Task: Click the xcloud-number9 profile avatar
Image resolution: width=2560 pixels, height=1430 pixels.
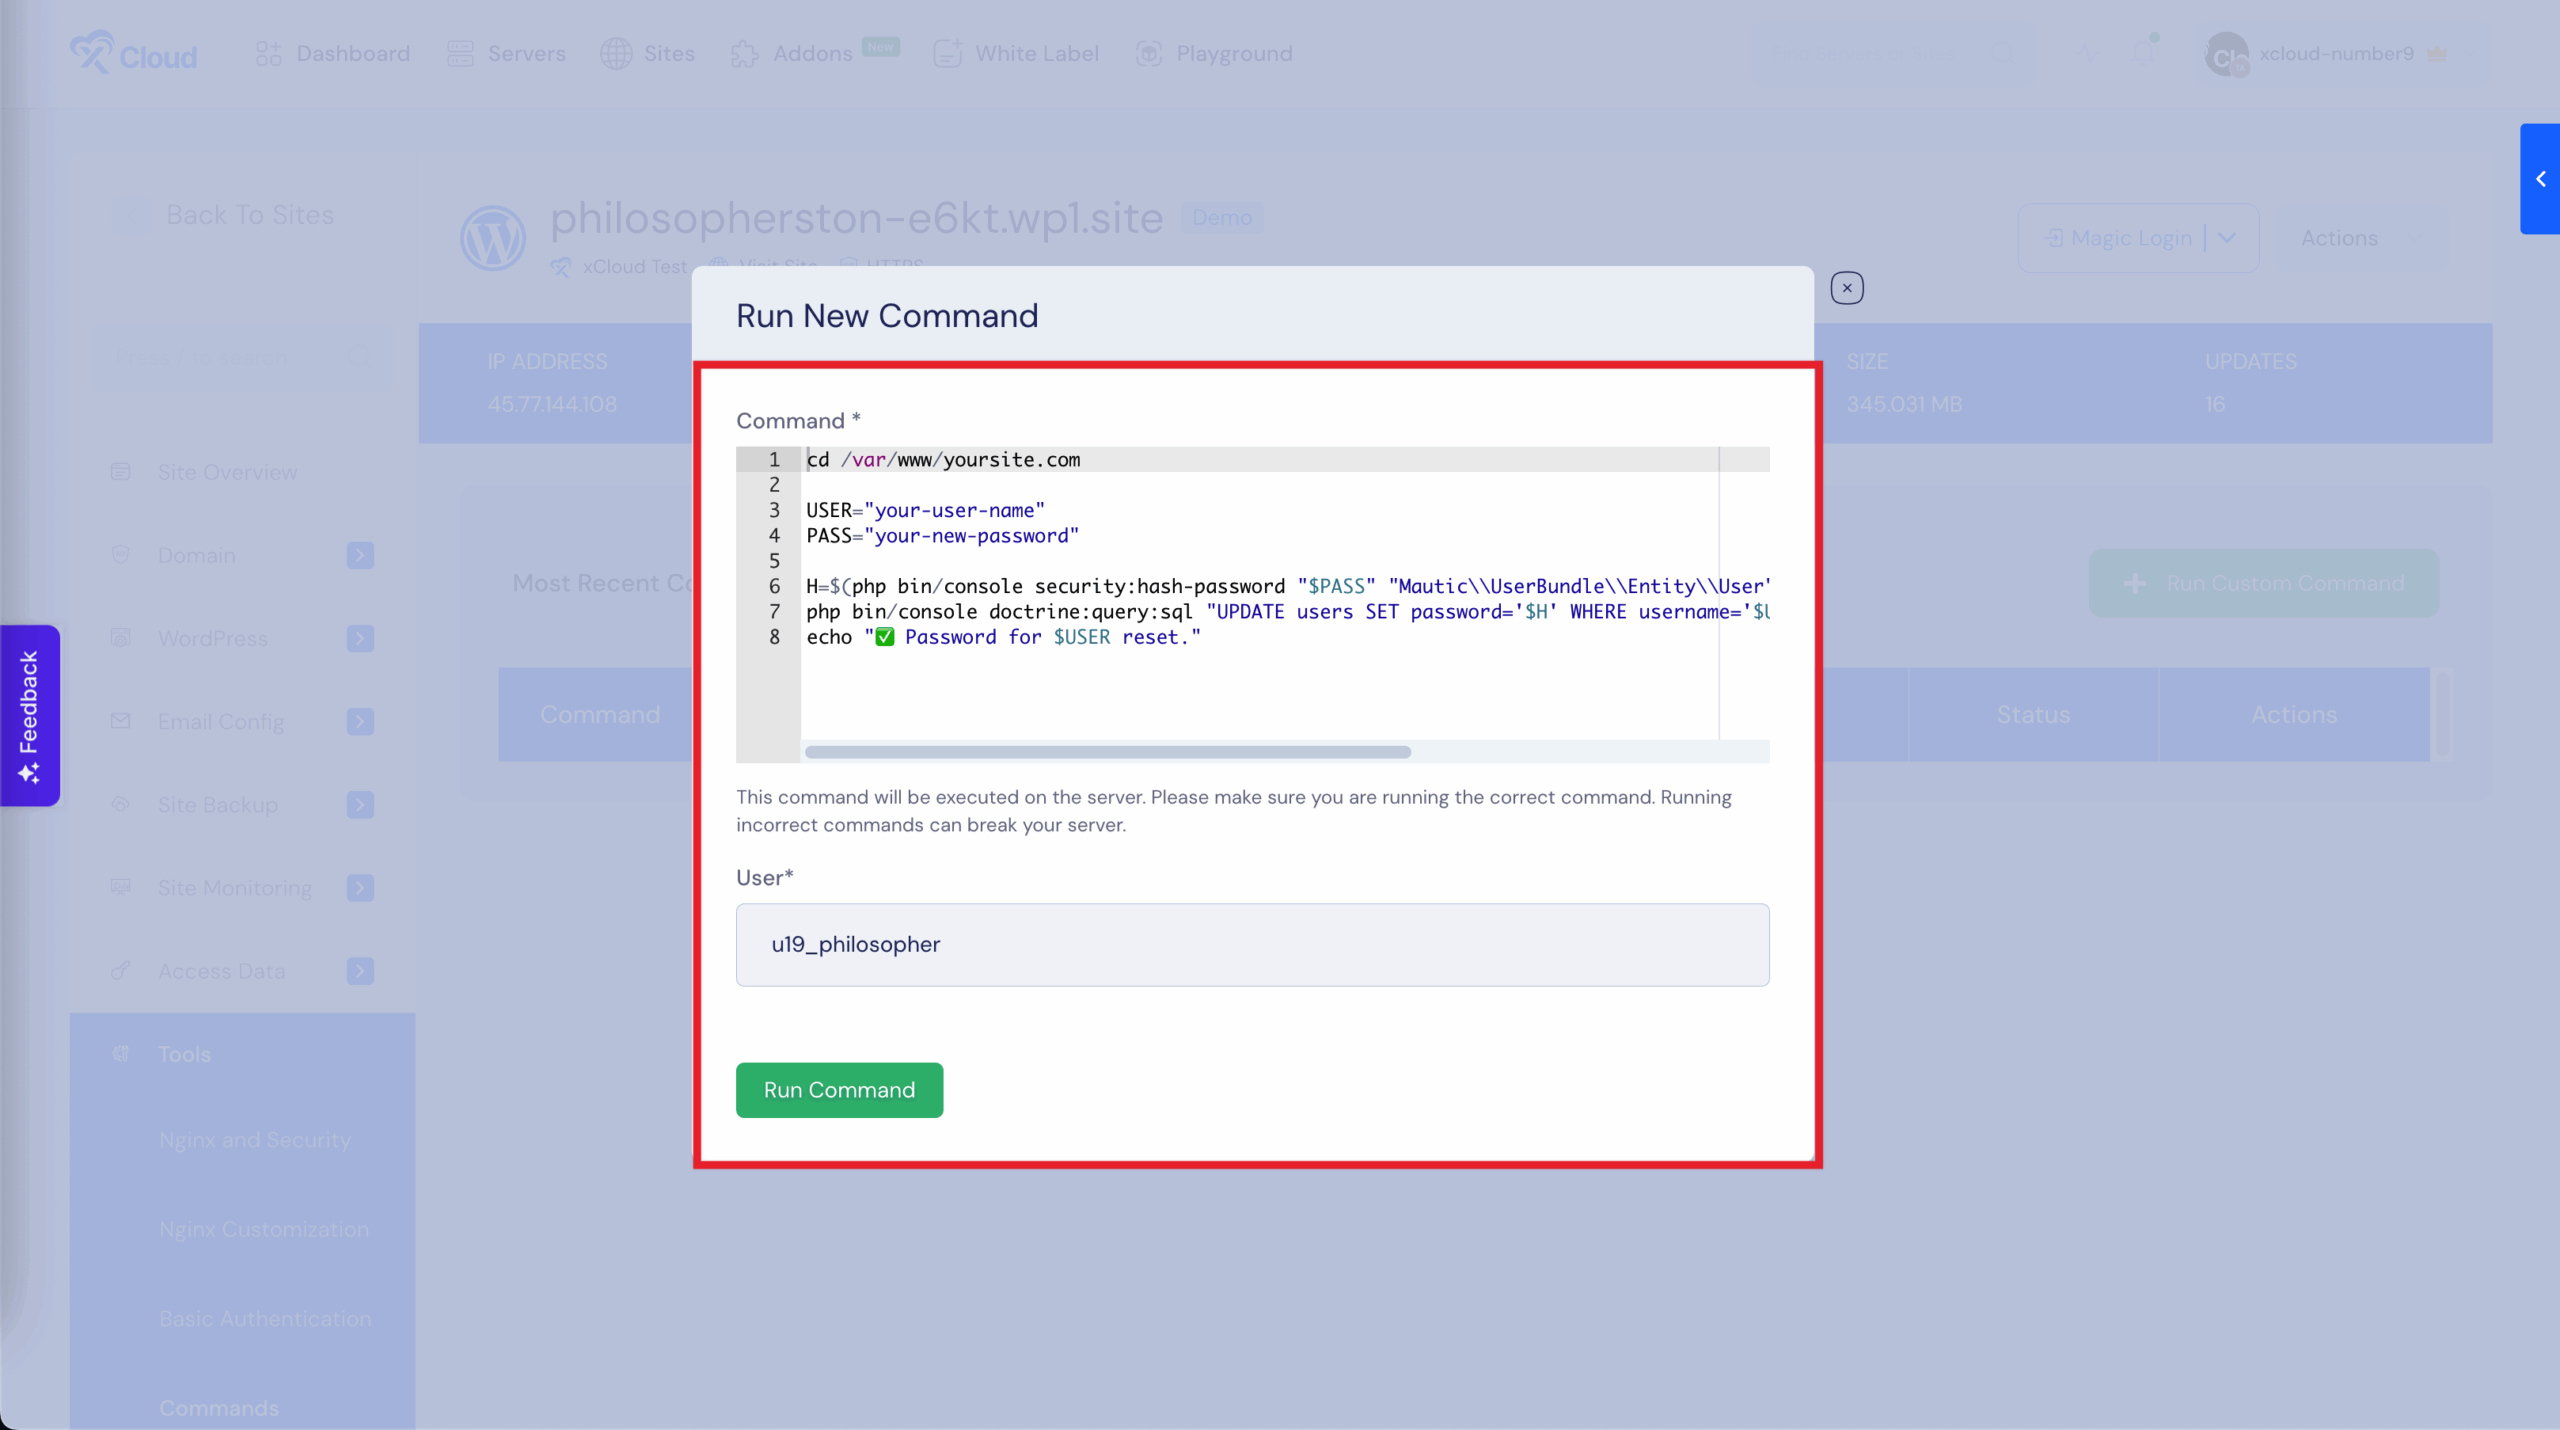Action: (x=2226, y=55)
